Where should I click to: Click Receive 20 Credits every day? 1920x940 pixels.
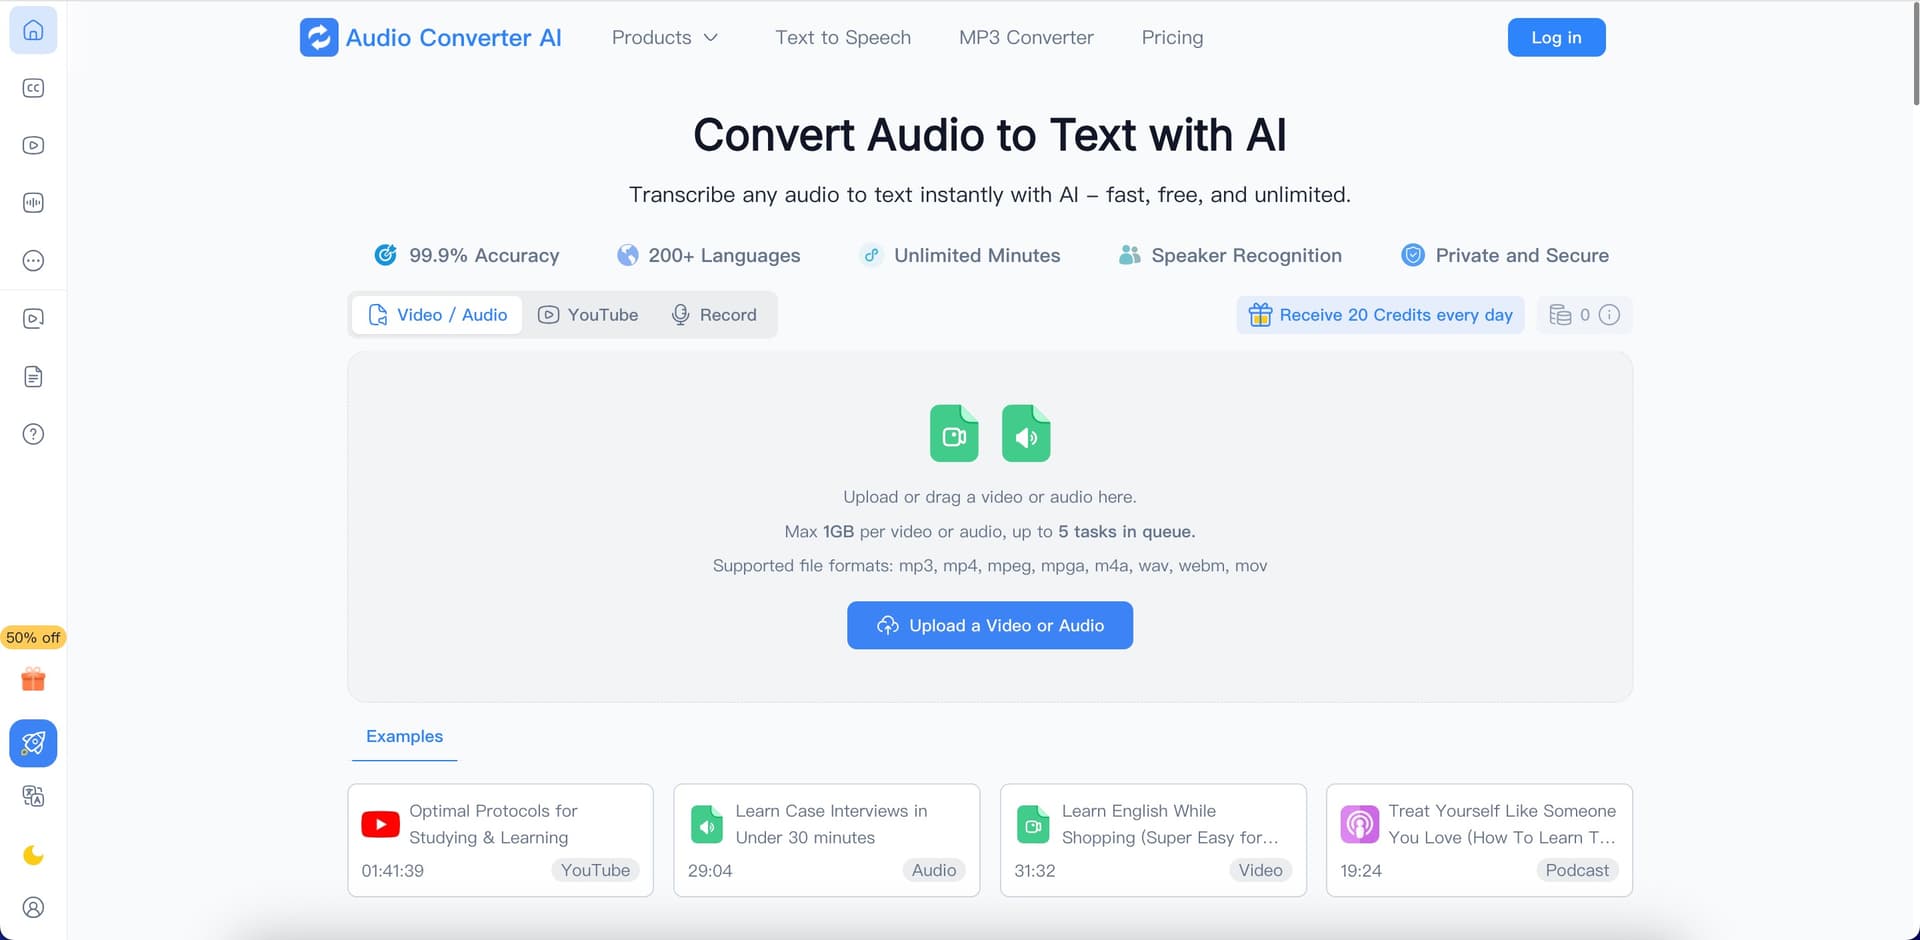point(1380,315)
